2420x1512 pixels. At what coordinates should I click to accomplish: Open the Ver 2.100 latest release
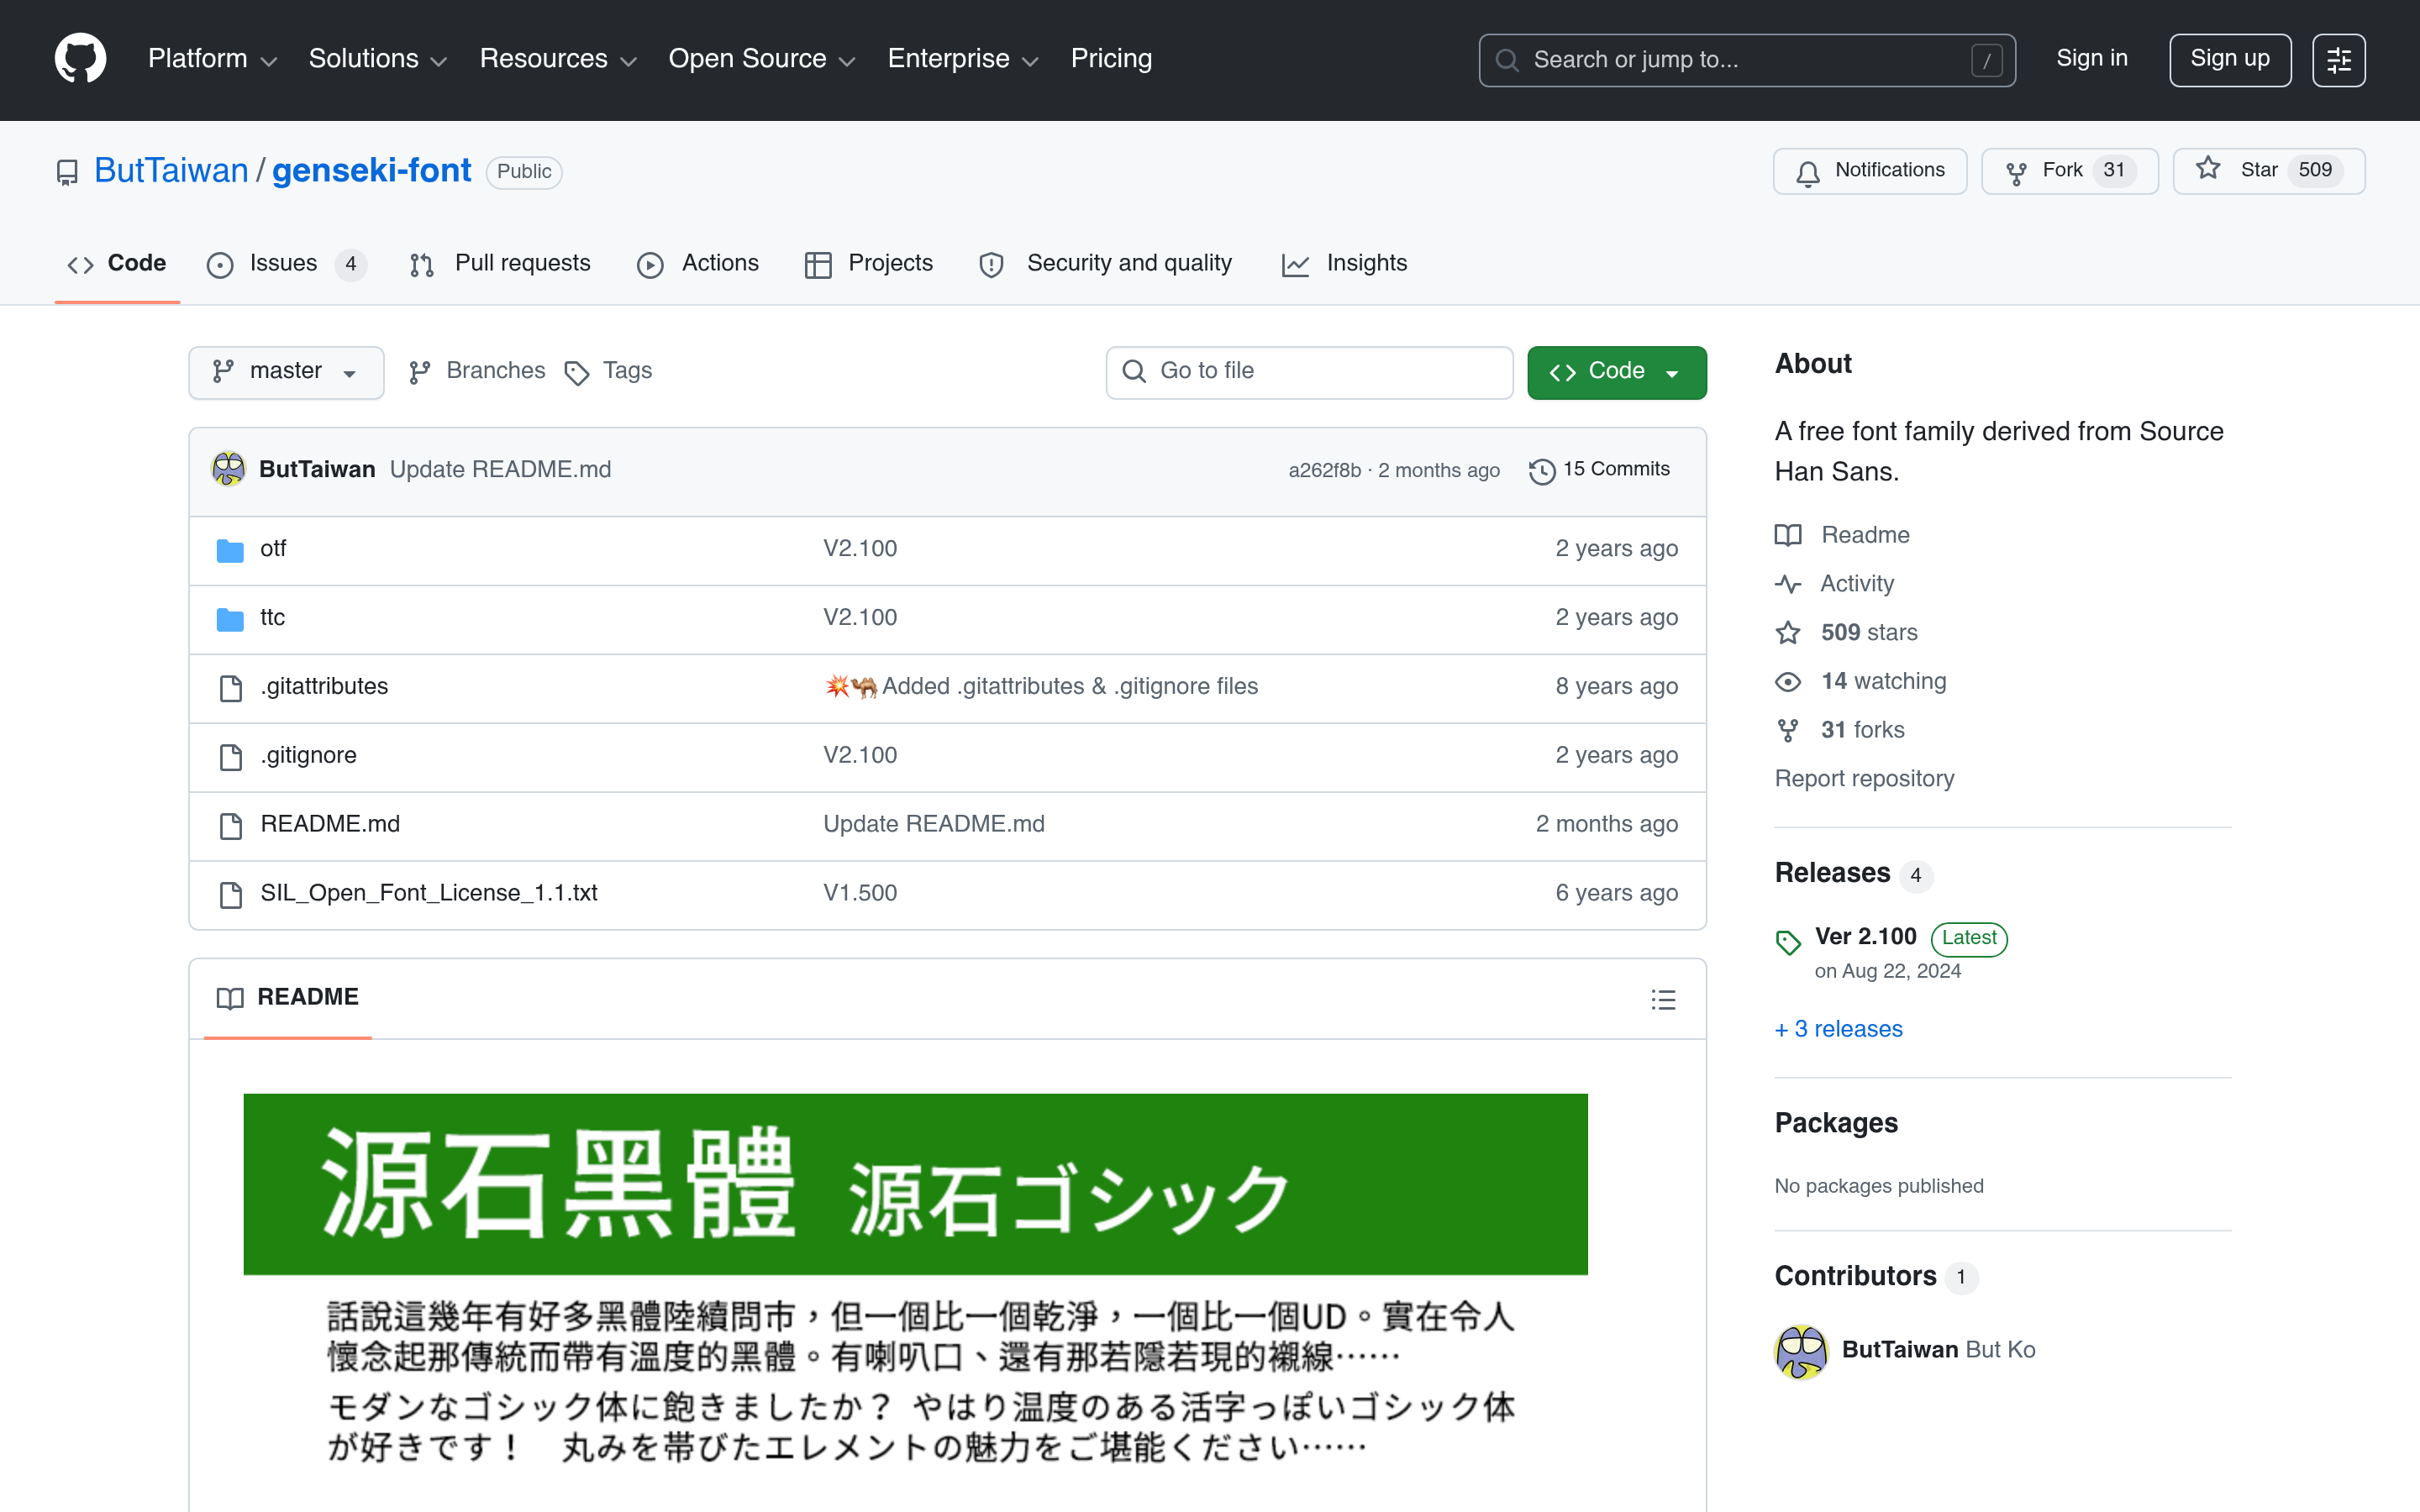1865,937
